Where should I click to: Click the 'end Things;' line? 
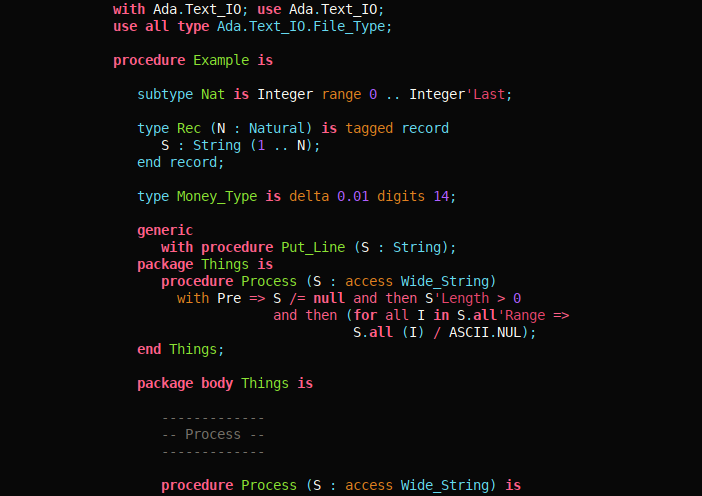pyautogui.click(x=181, y=349)
